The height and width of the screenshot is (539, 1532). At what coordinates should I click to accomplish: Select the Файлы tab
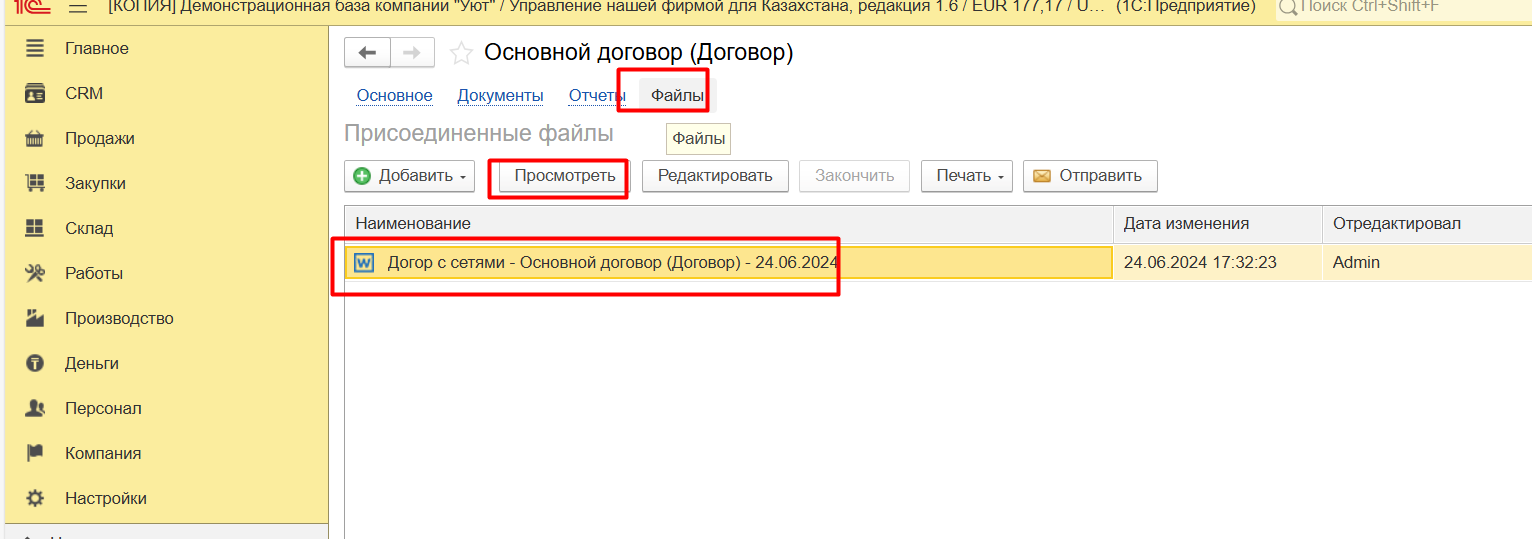(x=677, y=96)
